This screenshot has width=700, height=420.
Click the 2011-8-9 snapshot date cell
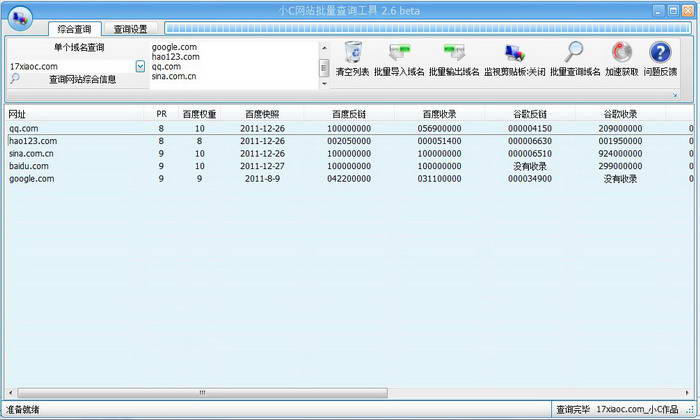pyautogui.click(x=262, y=179)
